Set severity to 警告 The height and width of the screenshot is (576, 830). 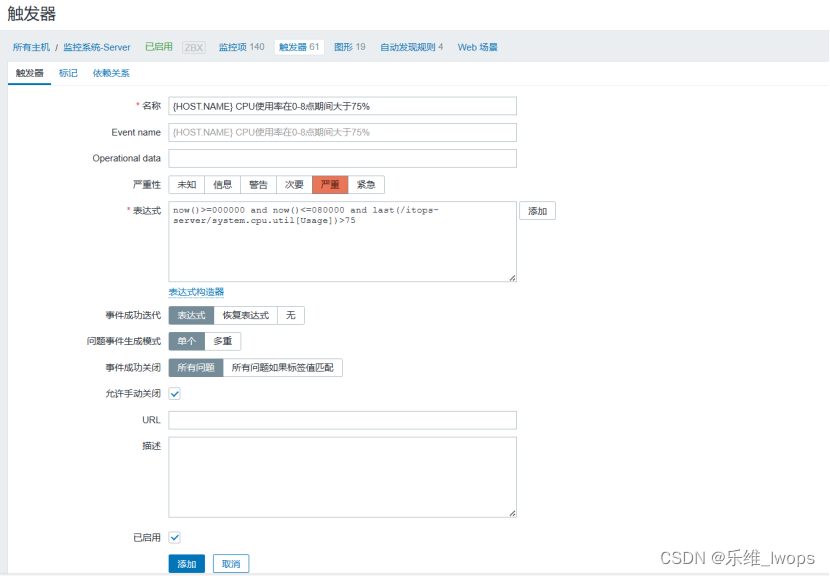[x=258, y=184]
